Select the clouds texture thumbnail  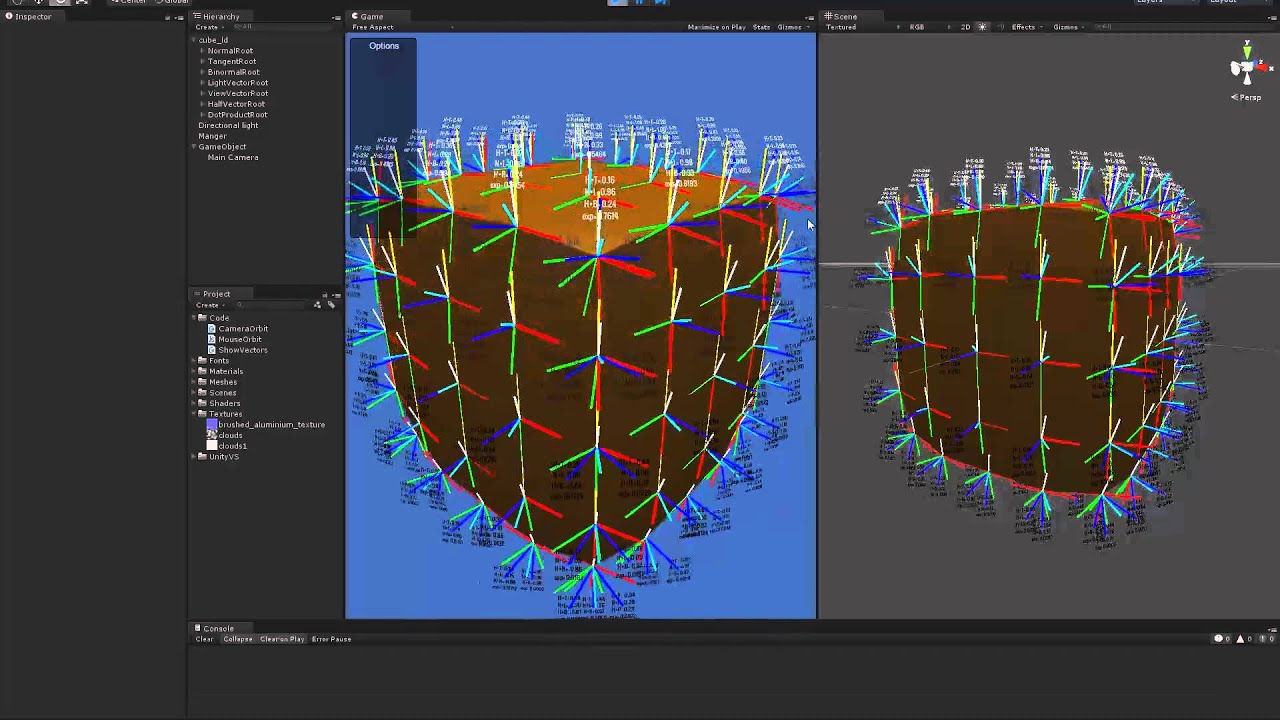pyautogui.click(x=212, y=435)
